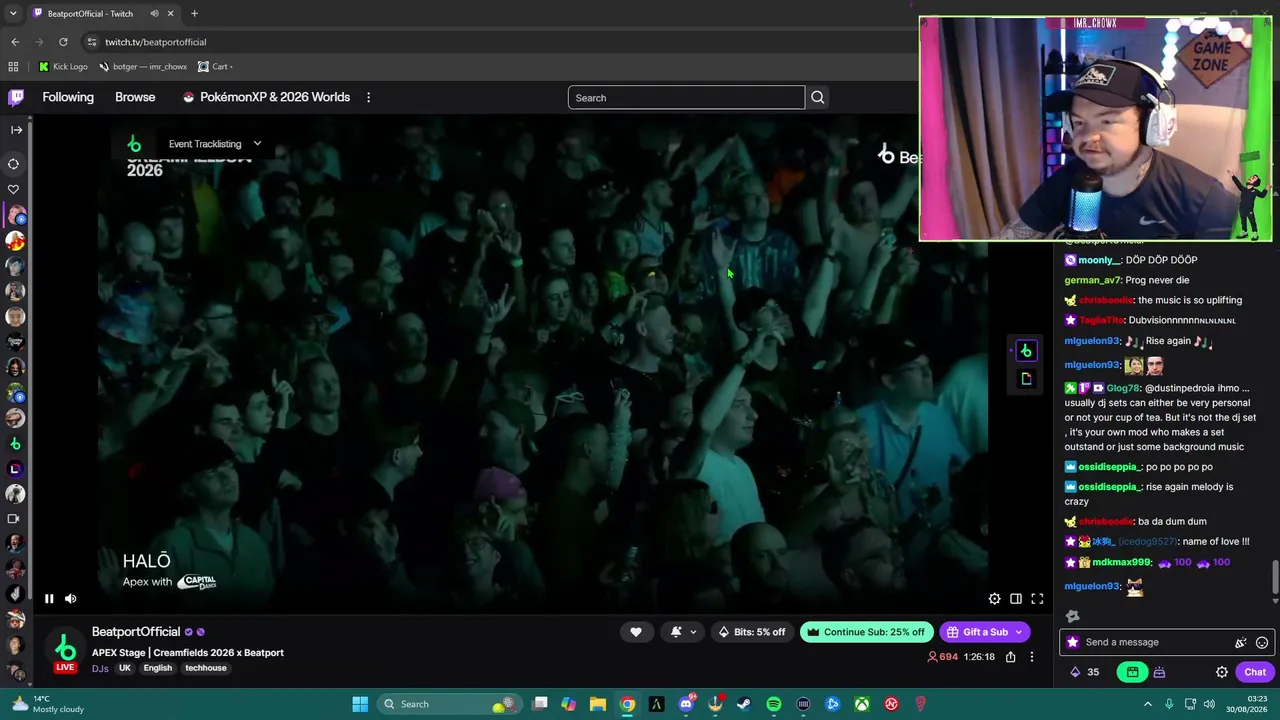Open the Following tab
This screenshot has width=1280, height=720.
(68, 97)
